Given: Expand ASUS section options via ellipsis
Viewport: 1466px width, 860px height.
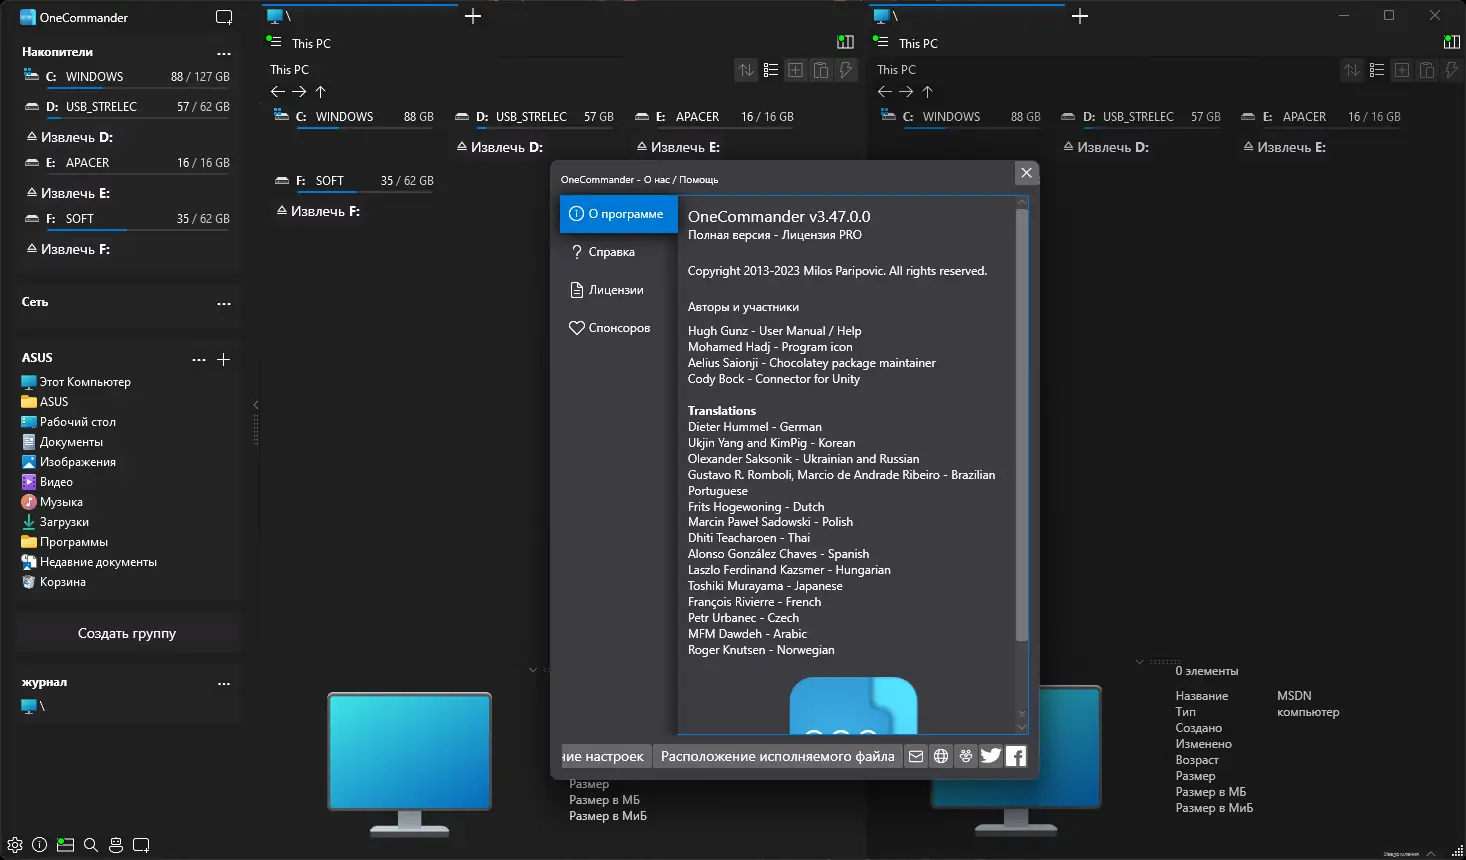Looking at the screenshot, I should [198, 360].
